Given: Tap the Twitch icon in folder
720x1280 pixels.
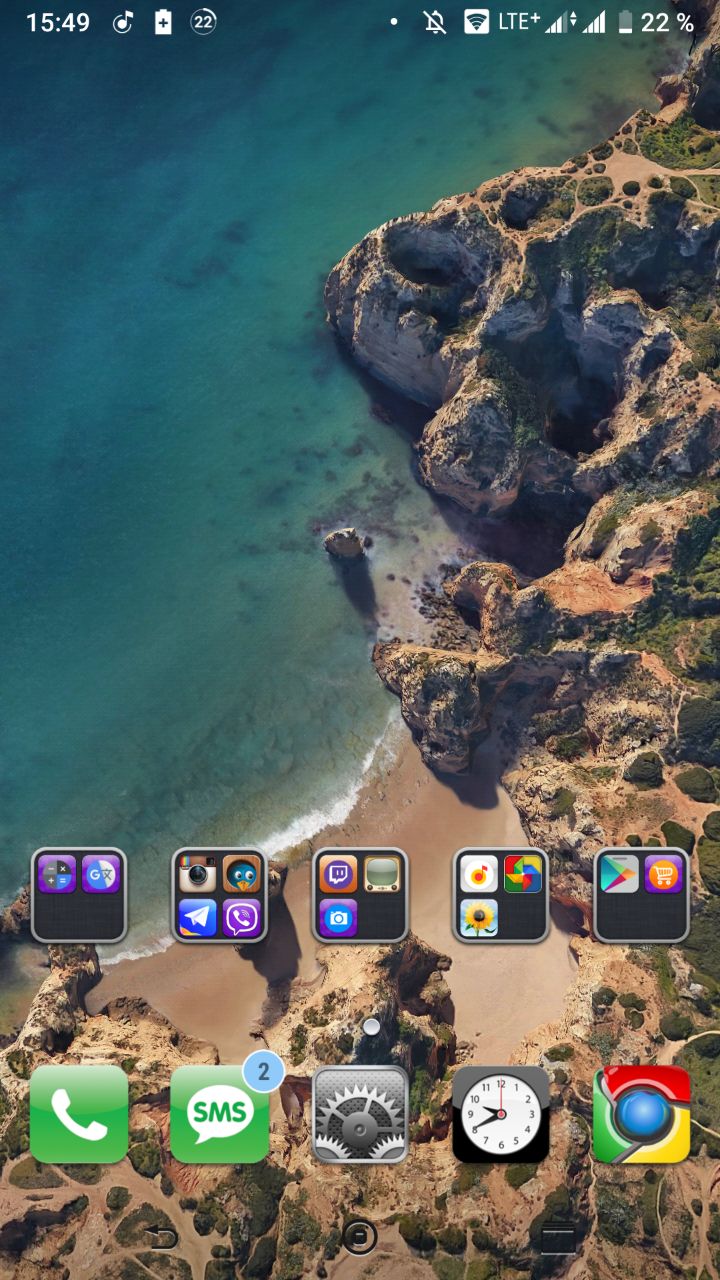Looking at the screenshot, I should pyautogui.click(x=338, y=874).
